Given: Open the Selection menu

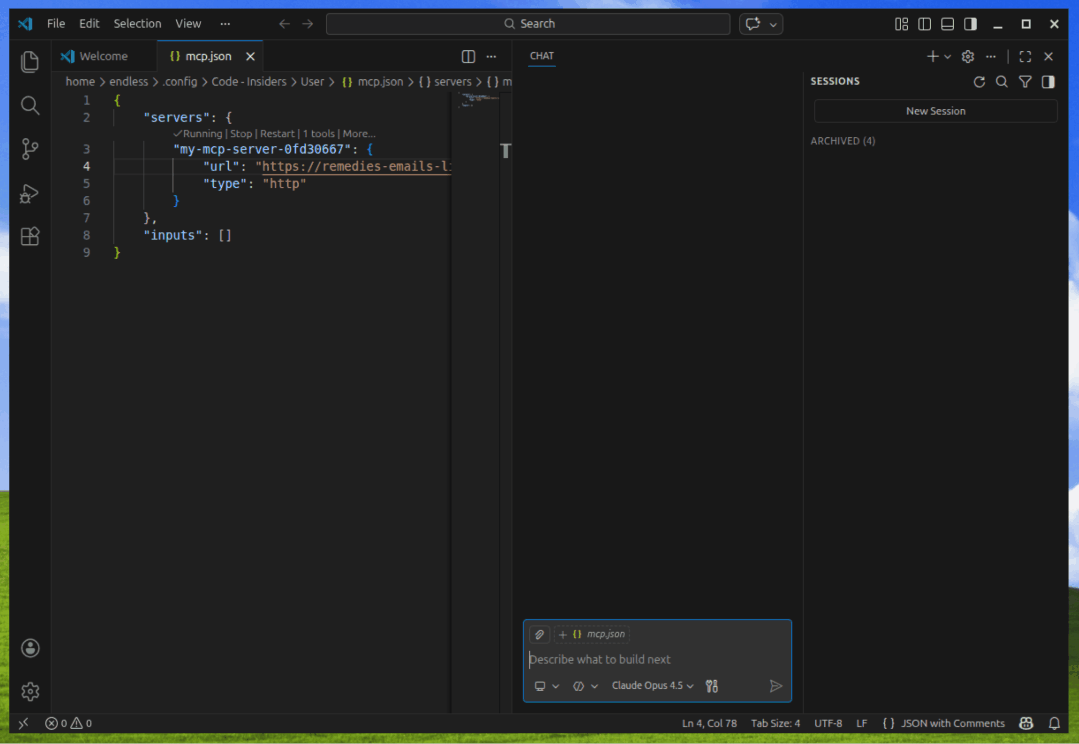Looking at the screenshot, I should (x=137, y=23).
